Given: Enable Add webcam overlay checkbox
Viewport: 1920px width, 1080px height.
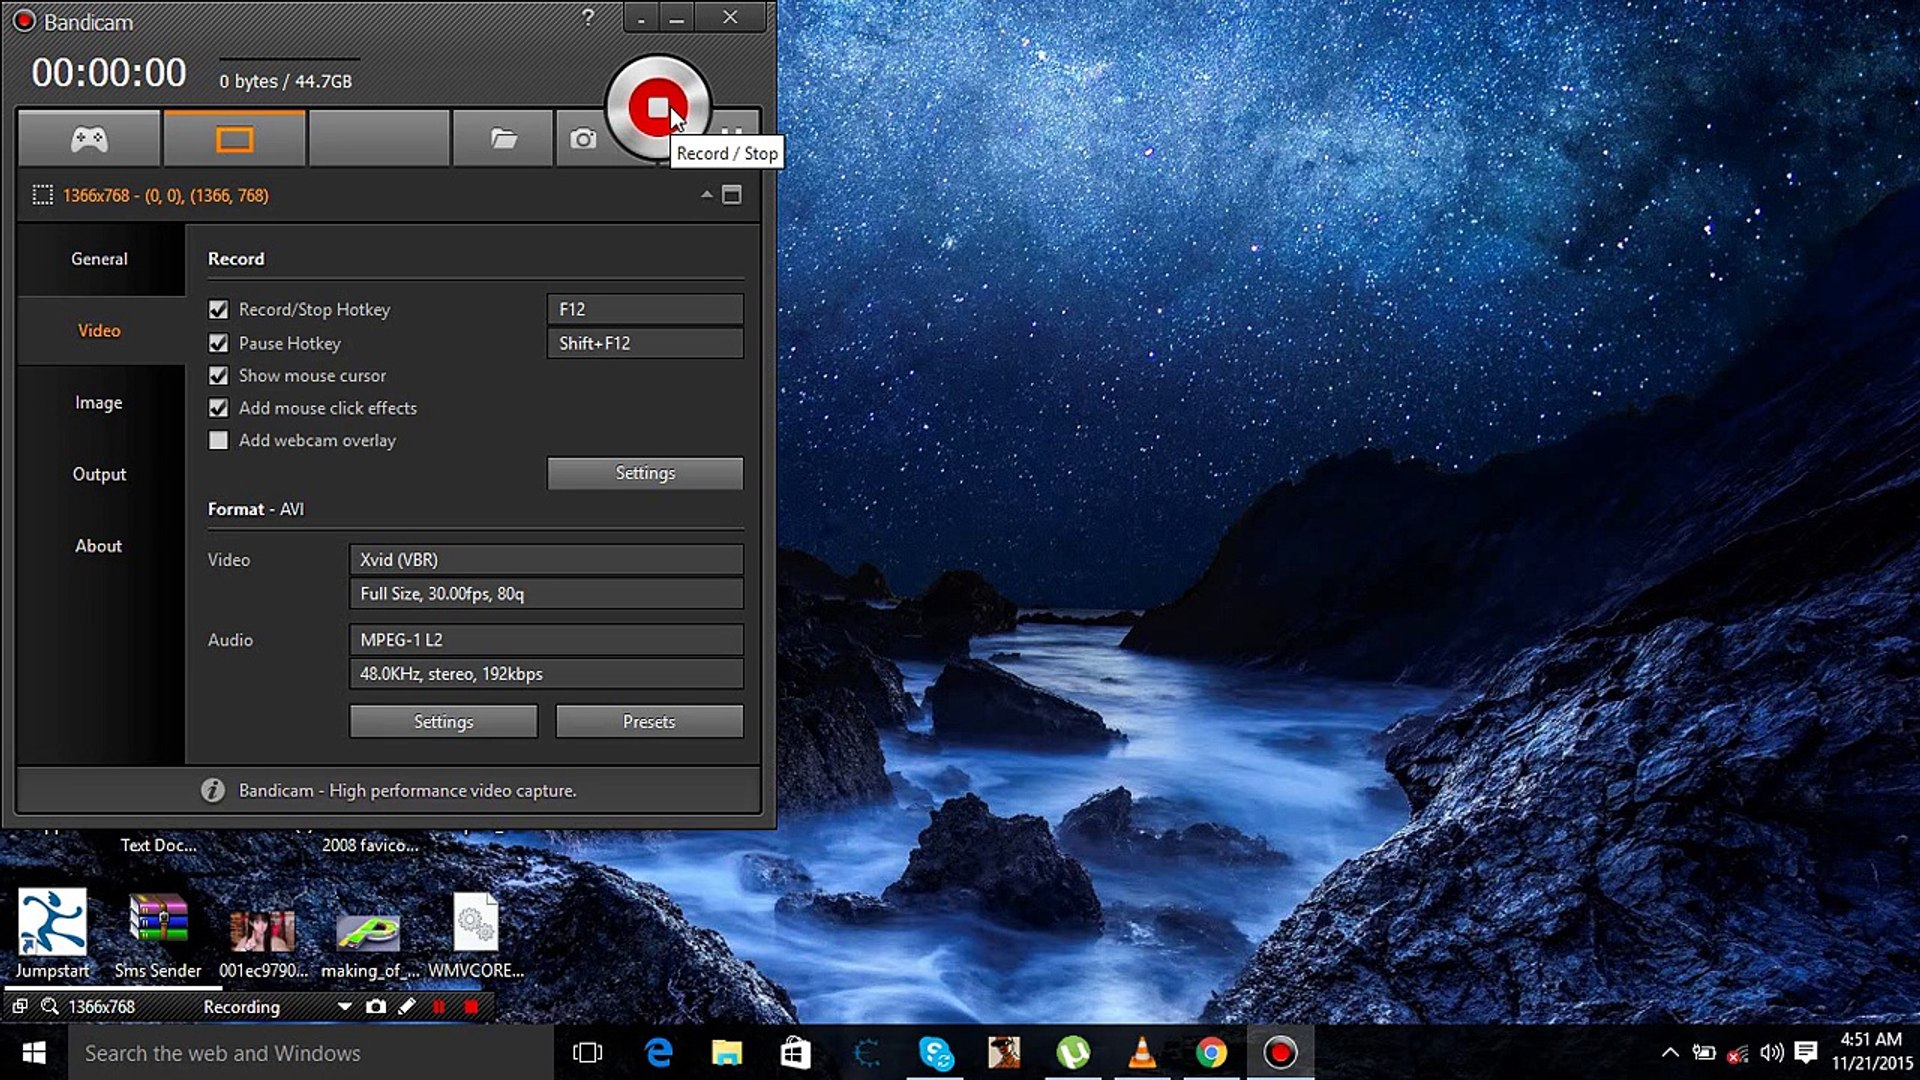Looking at the screenshot, I should pos(218,440).
